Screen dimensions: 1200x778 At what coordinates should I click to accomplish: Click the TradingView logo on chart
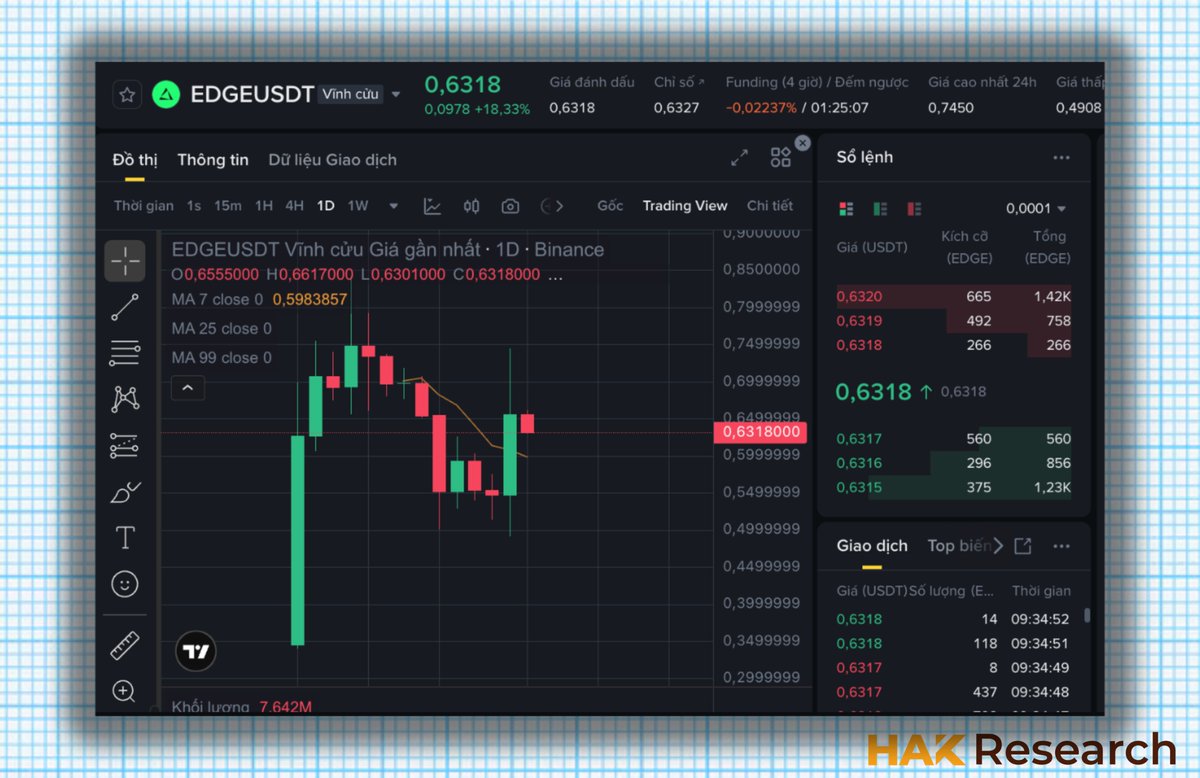tap(196, 652)
